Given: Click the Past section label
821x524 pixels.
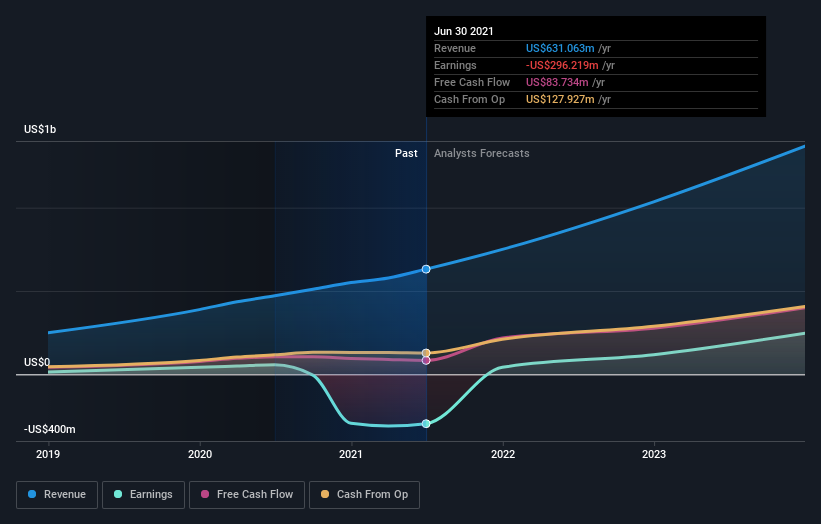Looking at the screenshot, I should click(x=406, y=153).
